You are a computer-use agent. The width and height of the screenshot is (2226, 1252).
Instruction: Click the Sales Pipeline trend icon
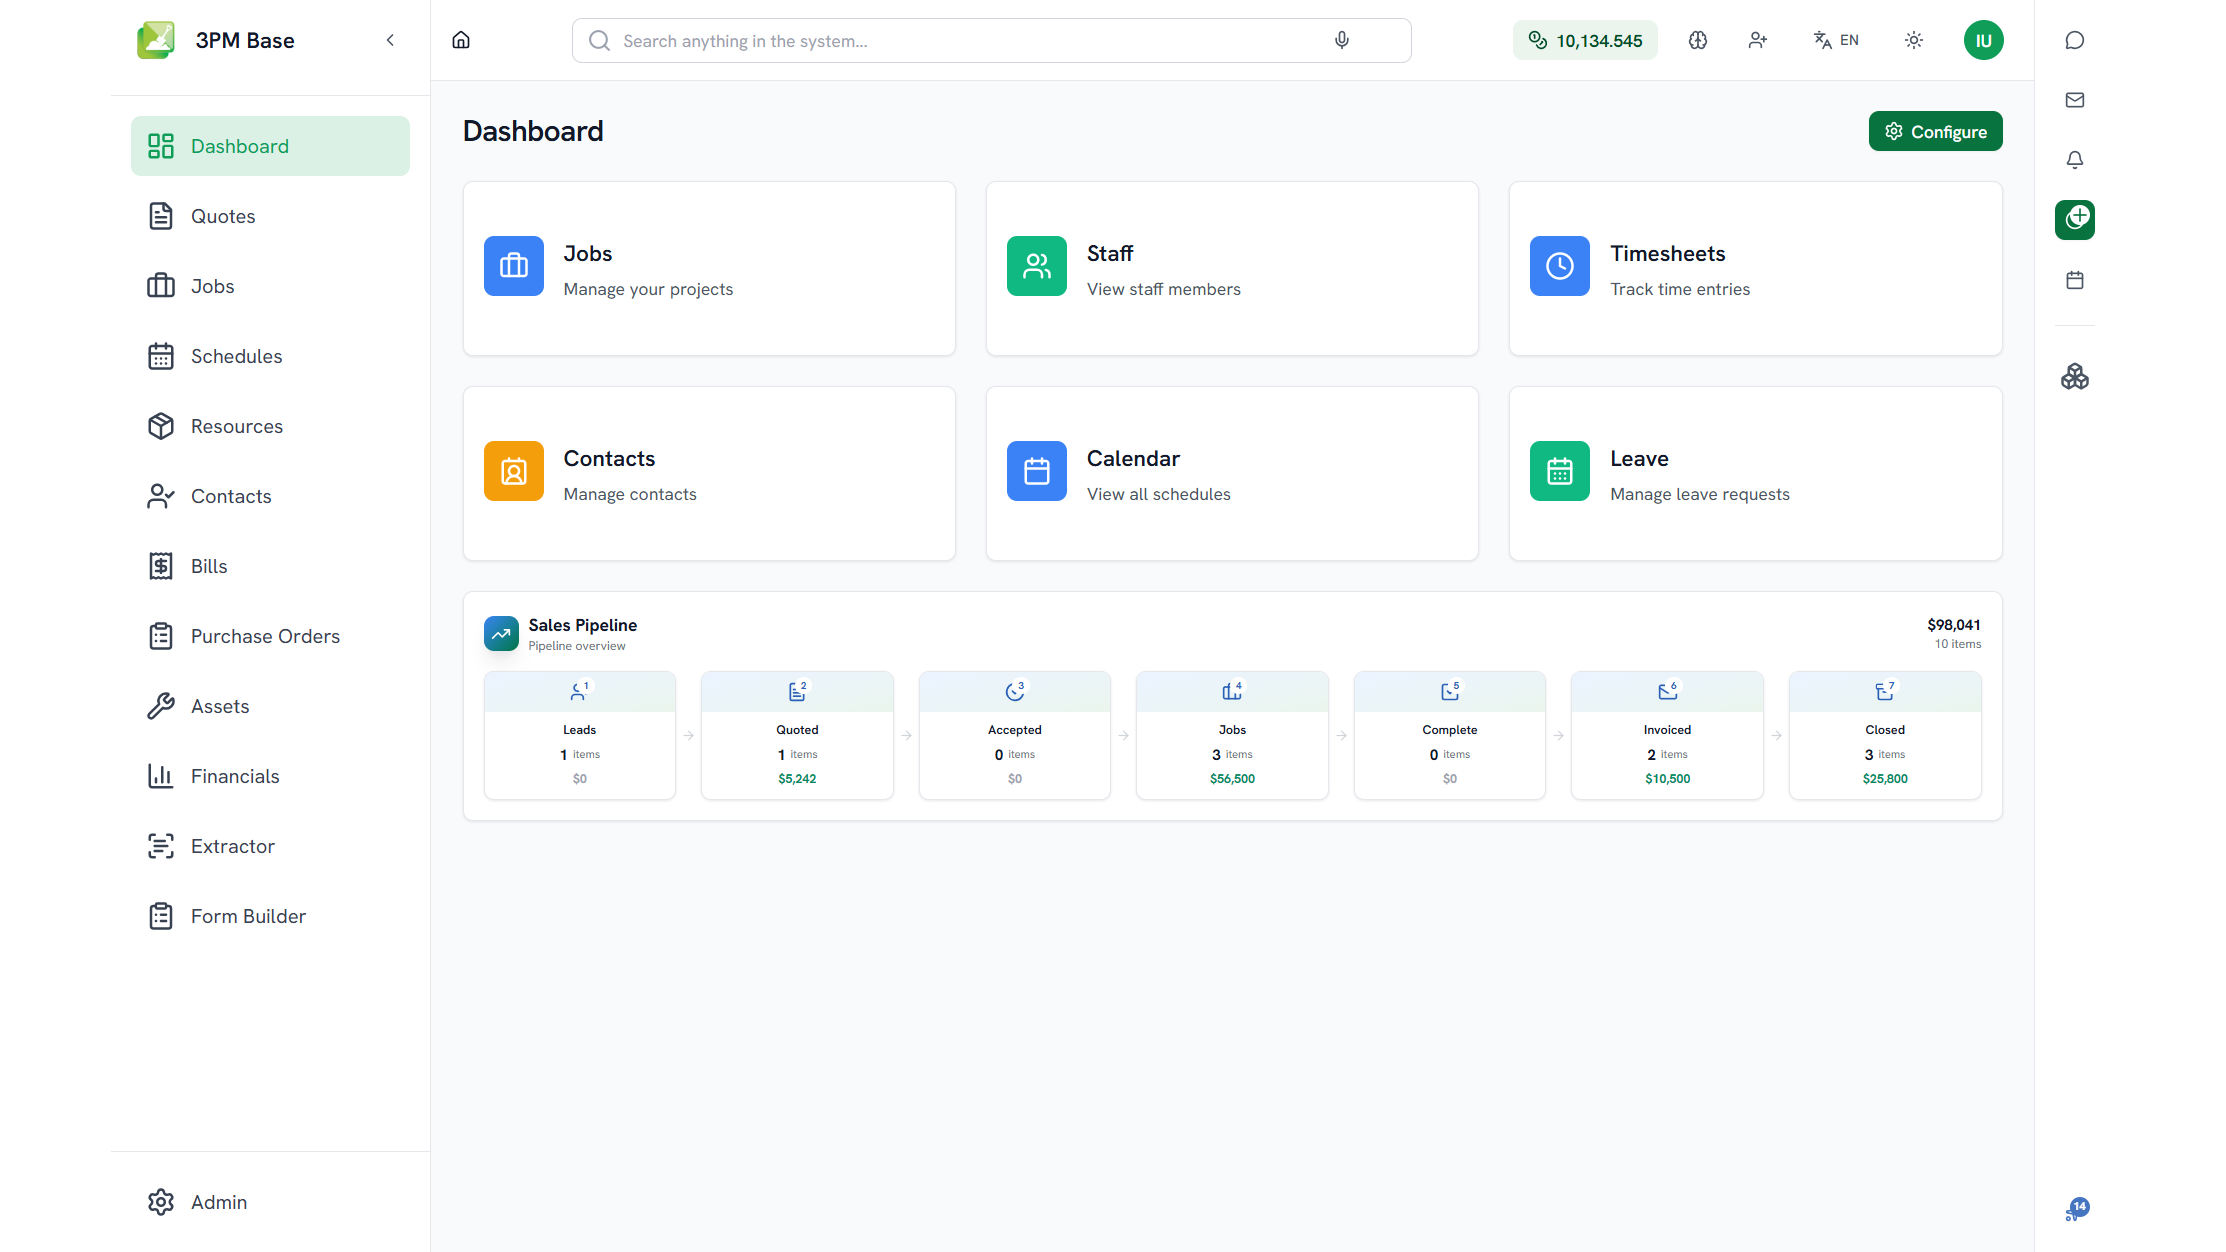[x=501, y=633]
